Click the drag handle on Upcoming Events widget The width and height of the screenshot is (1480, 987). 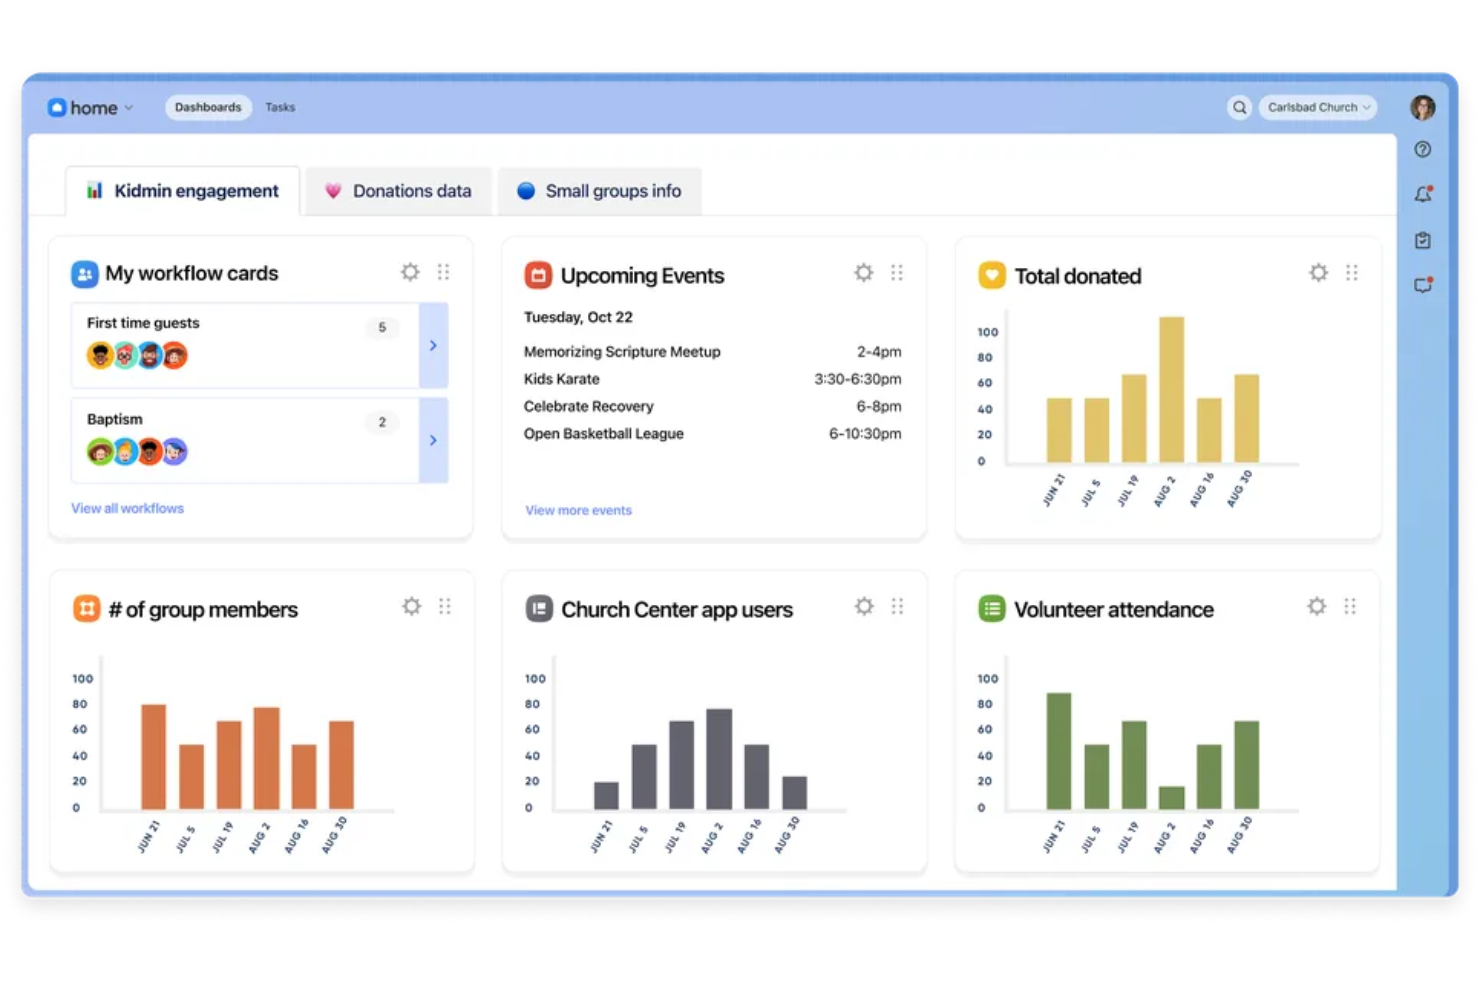pos(897,271)
